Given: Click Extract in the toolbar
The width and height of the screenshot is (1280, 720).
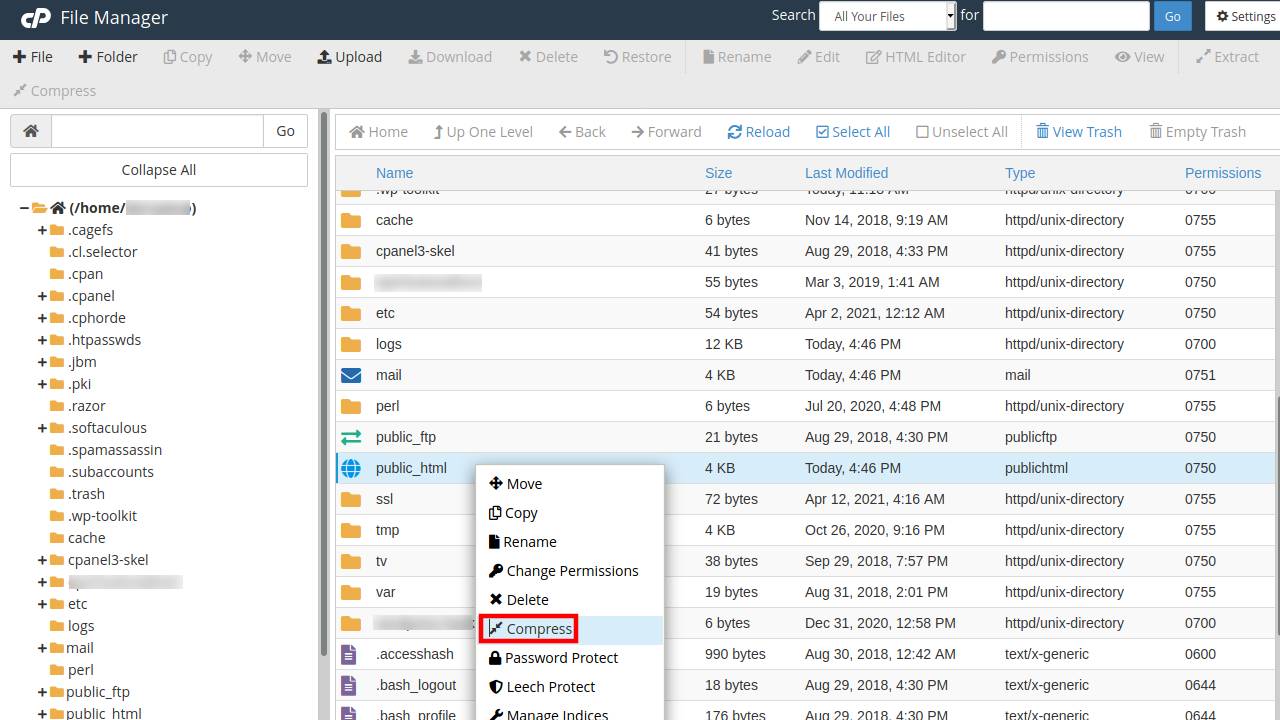Looking at the screenshot, I should click(x=1228, y=57).
